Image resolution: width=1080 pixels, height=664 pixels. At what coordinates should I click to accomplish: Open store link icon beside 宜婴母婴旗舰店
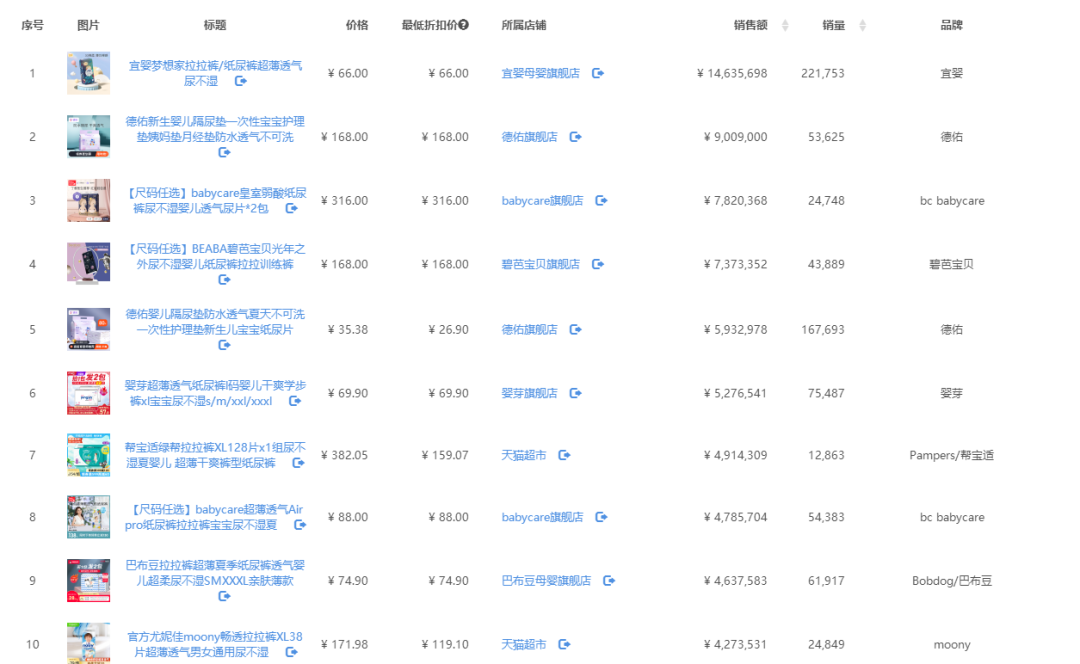point(598,73)
